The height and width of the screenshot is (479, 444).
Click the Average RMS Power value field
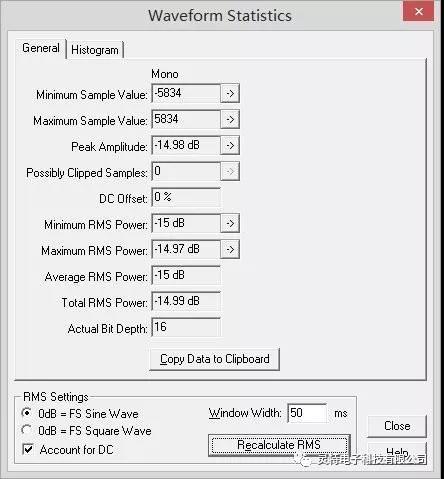coord(186,275)
